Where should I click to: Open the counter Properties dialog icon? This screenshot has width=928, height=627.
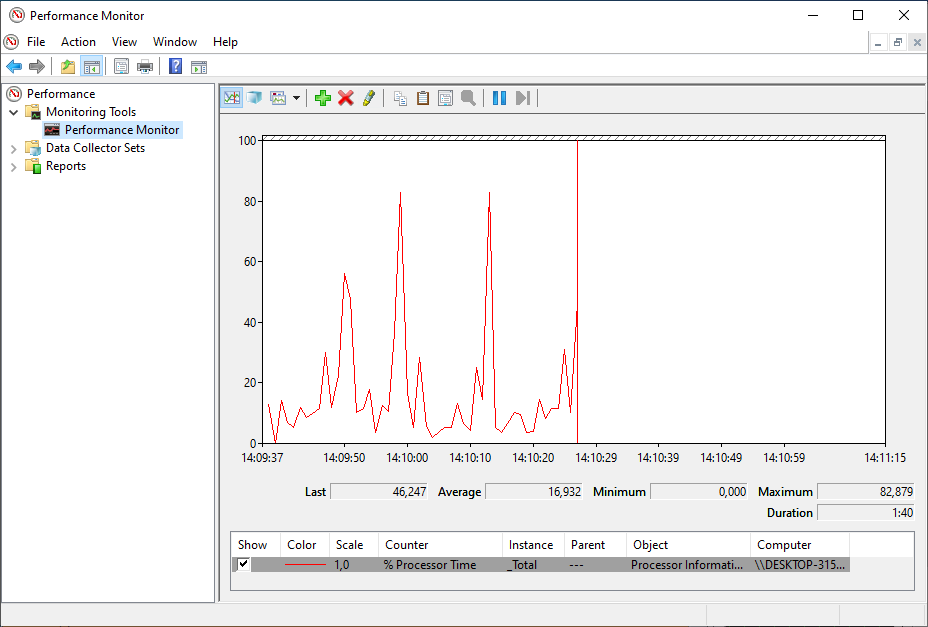[445, 97]
